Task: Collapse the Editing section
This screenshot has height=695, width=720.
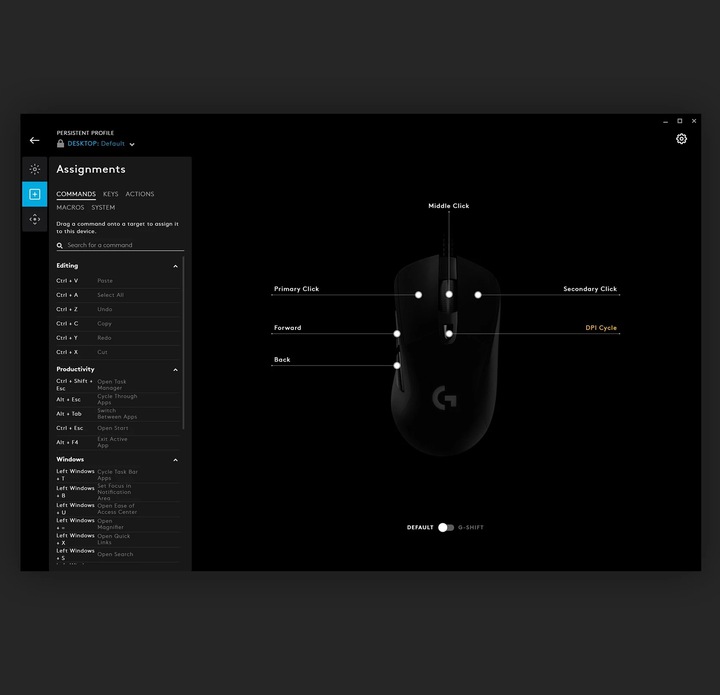Action: coord(175,266)
